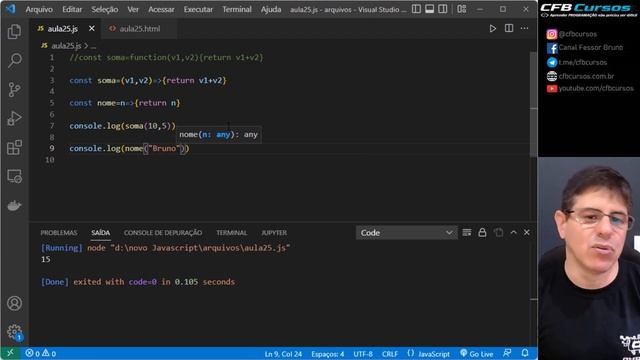Click the Espaços: 4 indentation setting
Image resolution: width=640 pixels, height=360 pixels.
coord(328,354)
